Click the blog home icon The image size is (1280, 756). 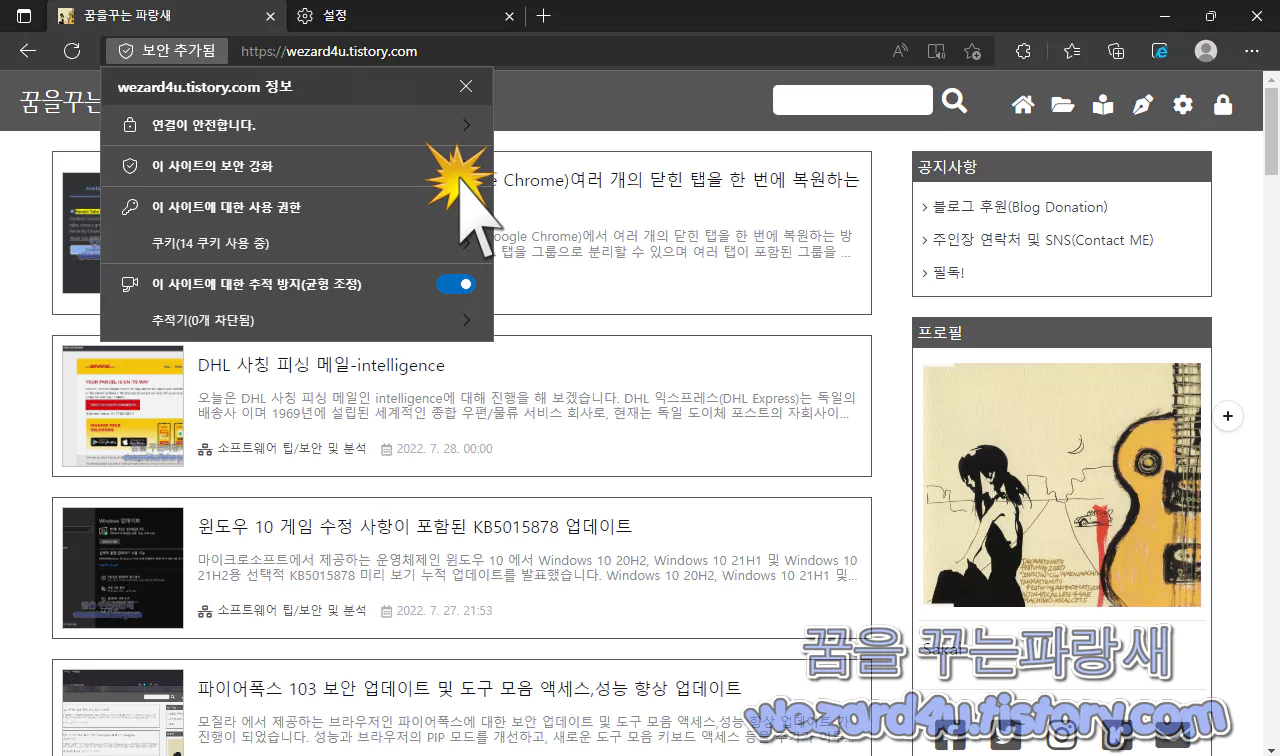point(1022,103)
